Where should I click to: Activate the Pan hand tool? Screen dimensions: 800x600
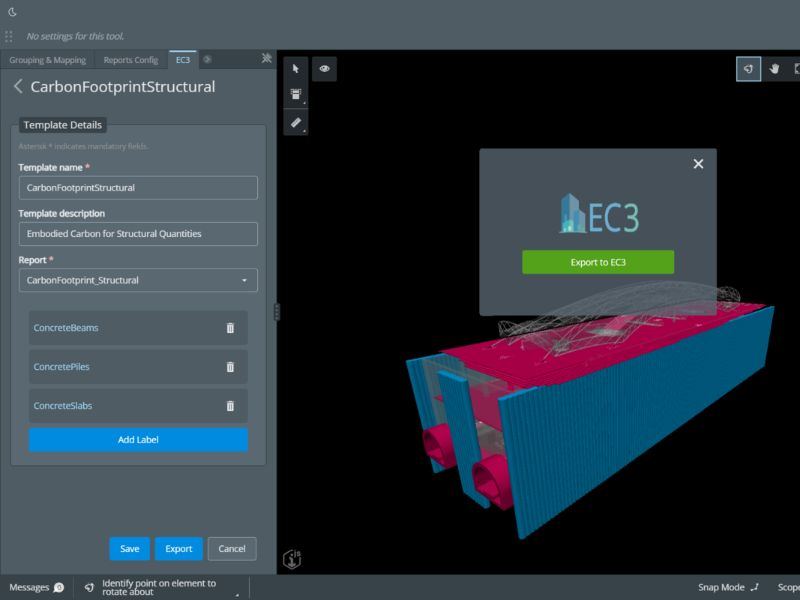[774, 69]
